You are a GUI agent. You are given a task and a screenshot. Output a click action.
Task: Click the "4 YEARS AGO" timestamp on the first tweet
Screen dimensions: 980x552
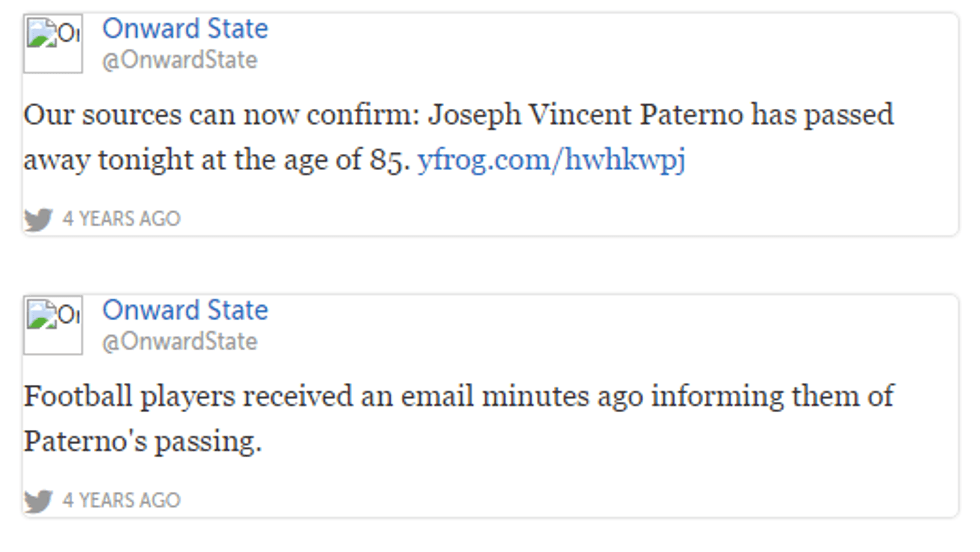coord(121,219)
